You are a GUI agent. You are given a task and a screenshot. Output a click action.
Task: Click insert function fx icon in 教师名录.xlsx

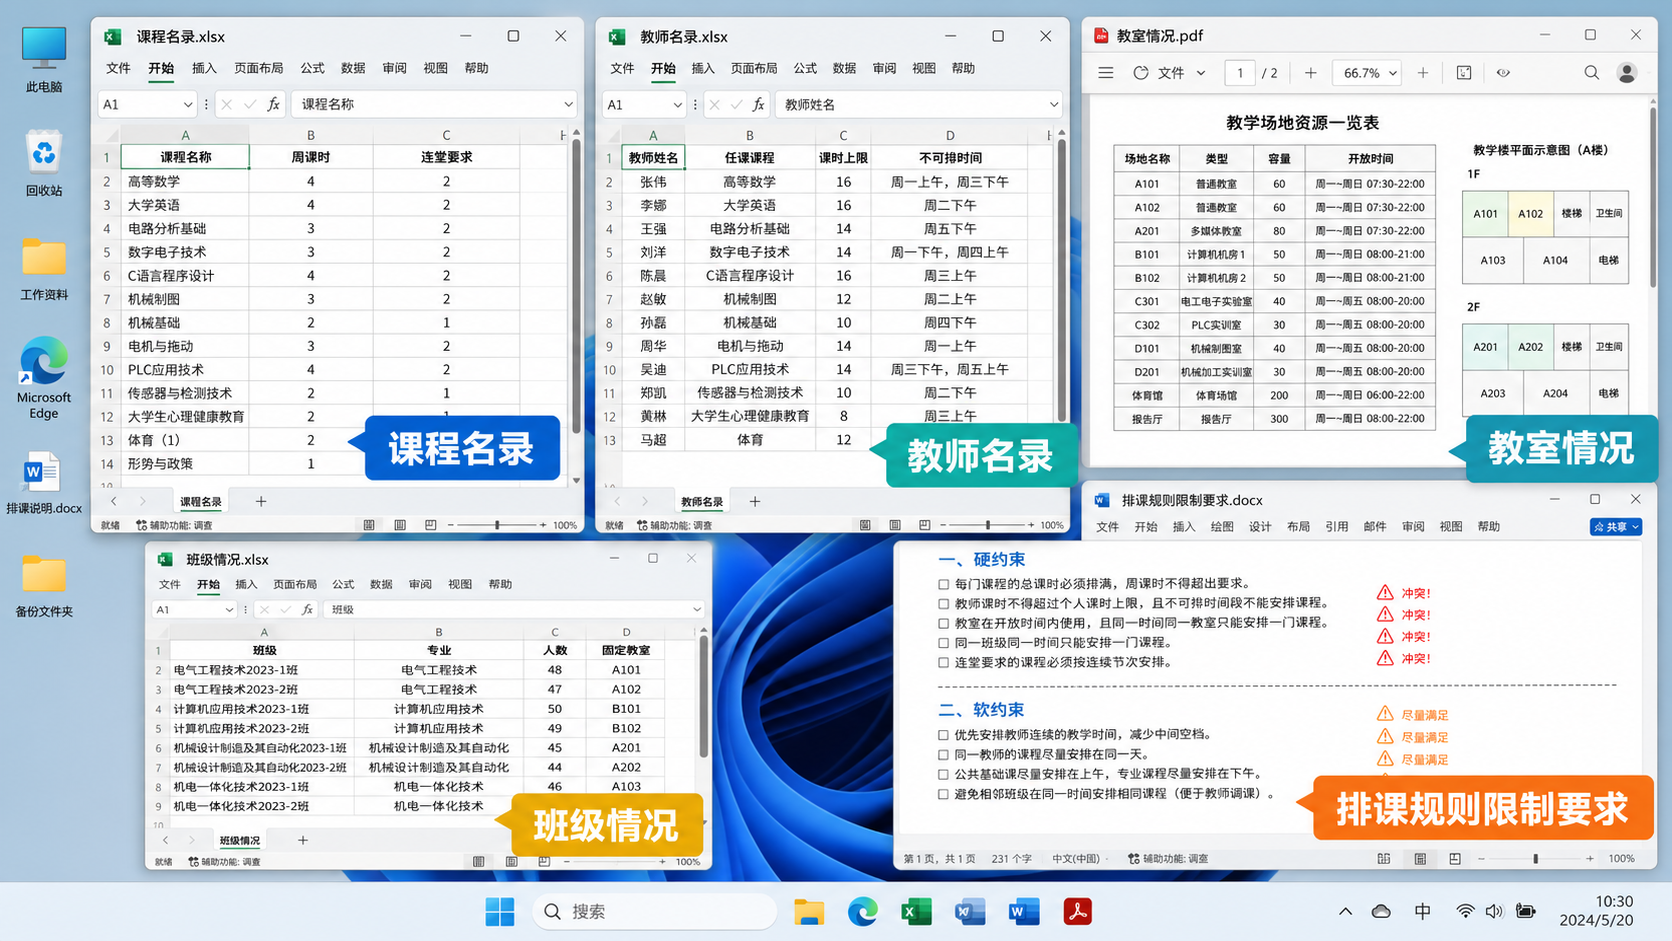tap(759, 104)
